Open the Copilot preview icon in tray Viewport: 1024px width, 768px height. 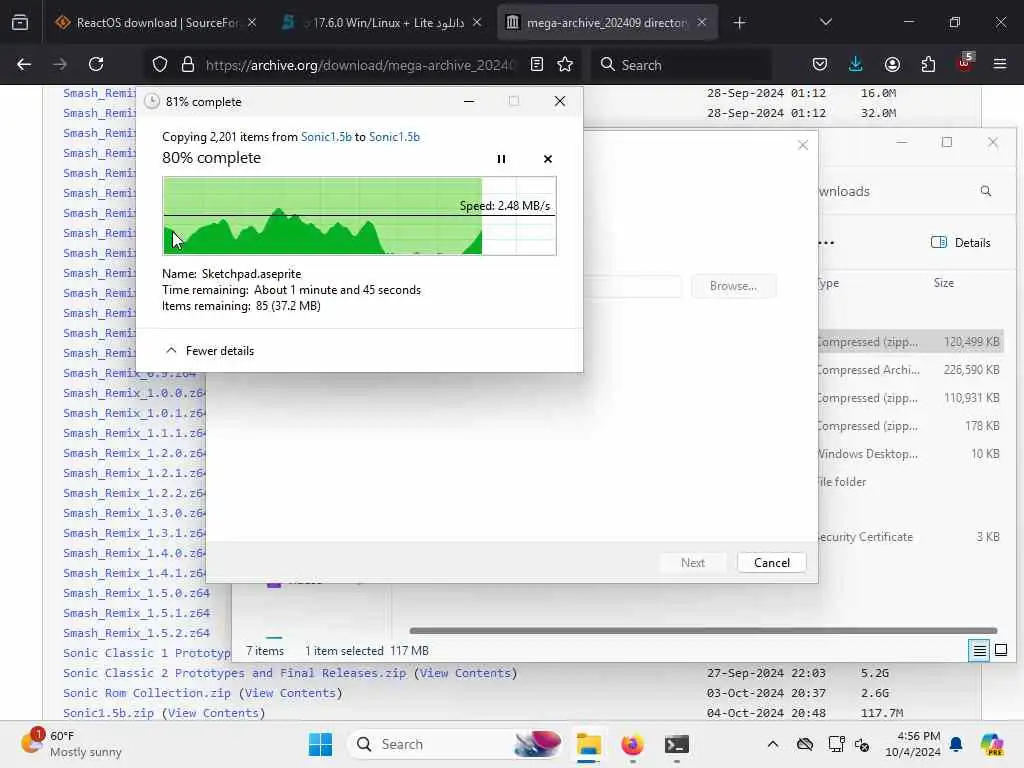(x=992, y=744)
